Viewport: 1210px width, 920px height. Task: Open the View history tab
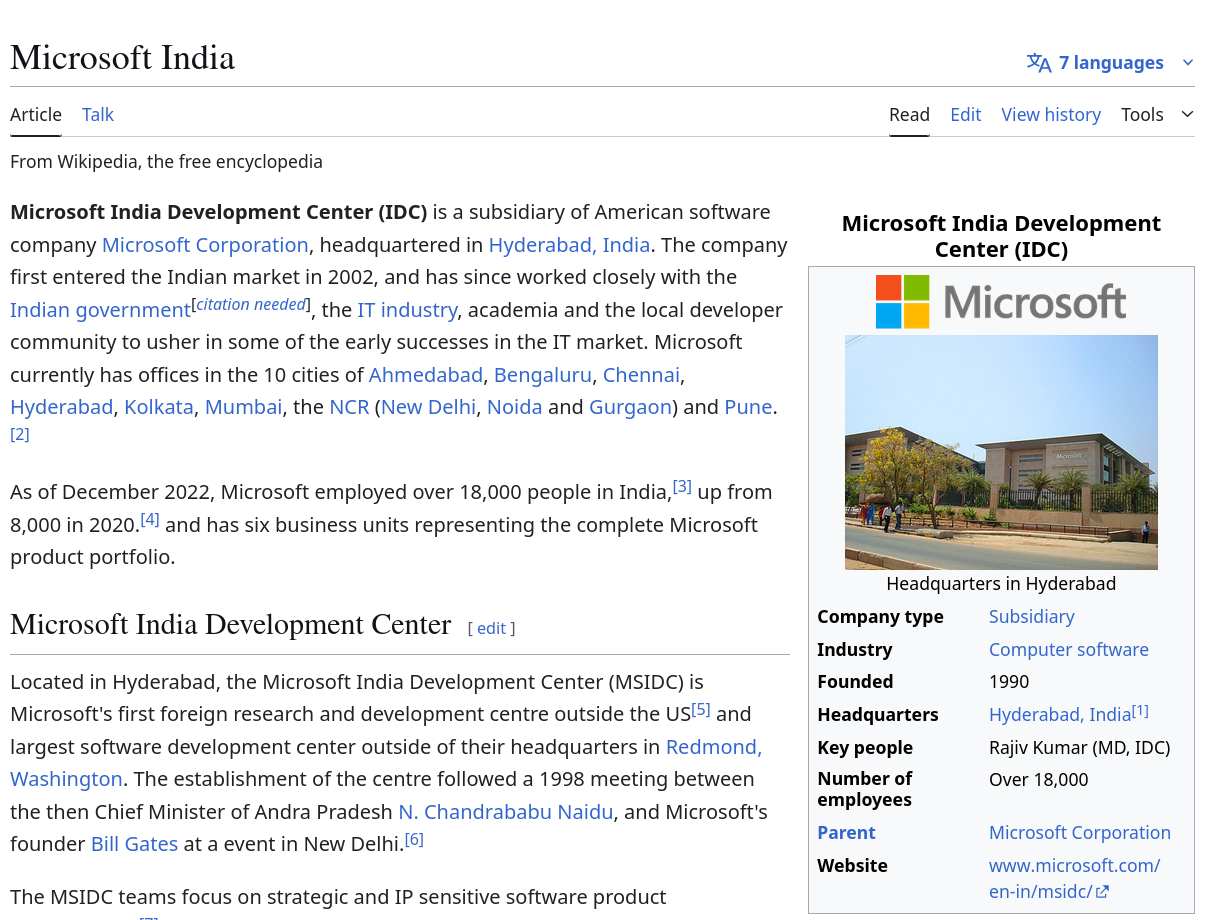tap(1051, 114)
